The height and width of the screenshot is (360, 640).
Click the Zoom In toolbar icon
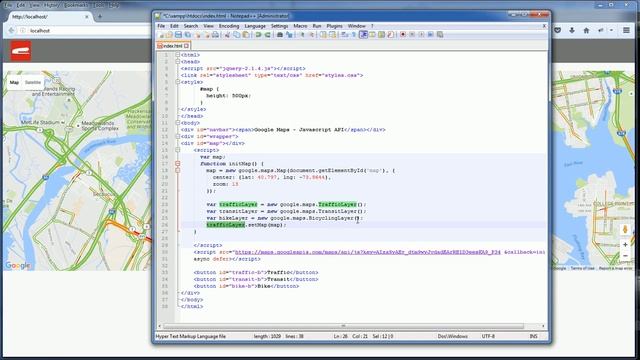[302, 35]
